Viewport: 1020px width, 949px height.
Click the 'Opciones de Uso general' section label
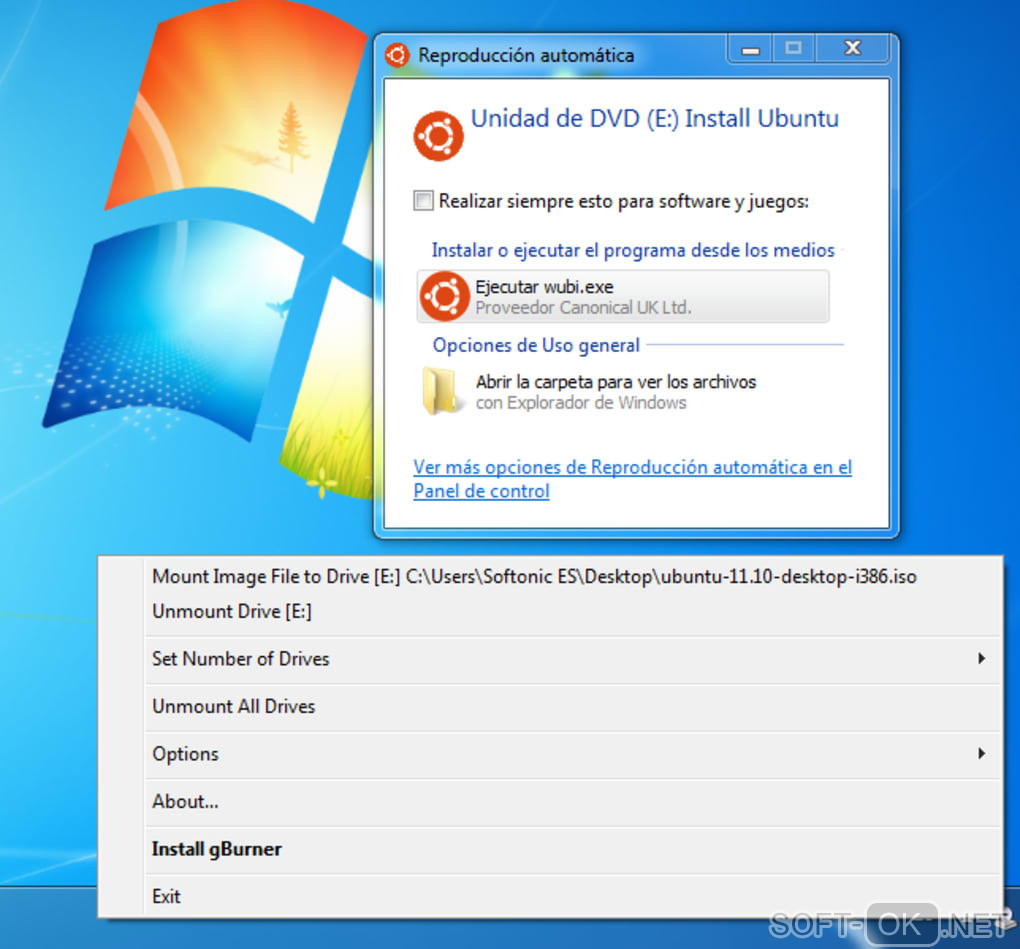(536, 345)
